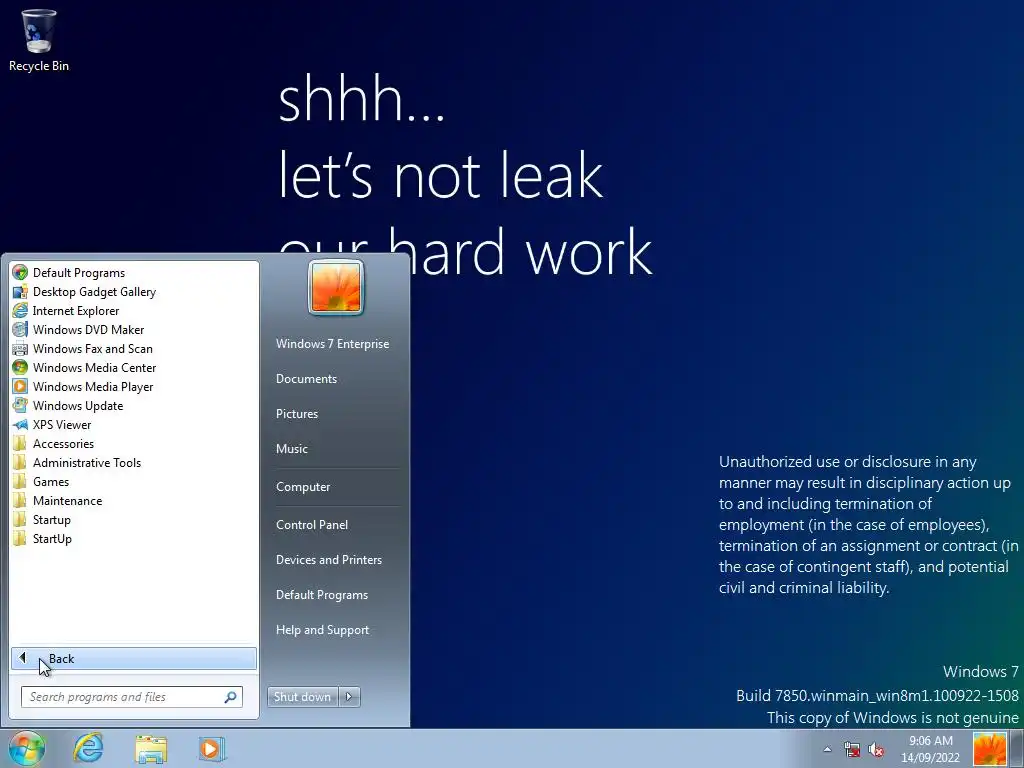Go Back to the main Start menu

(134, 658)
